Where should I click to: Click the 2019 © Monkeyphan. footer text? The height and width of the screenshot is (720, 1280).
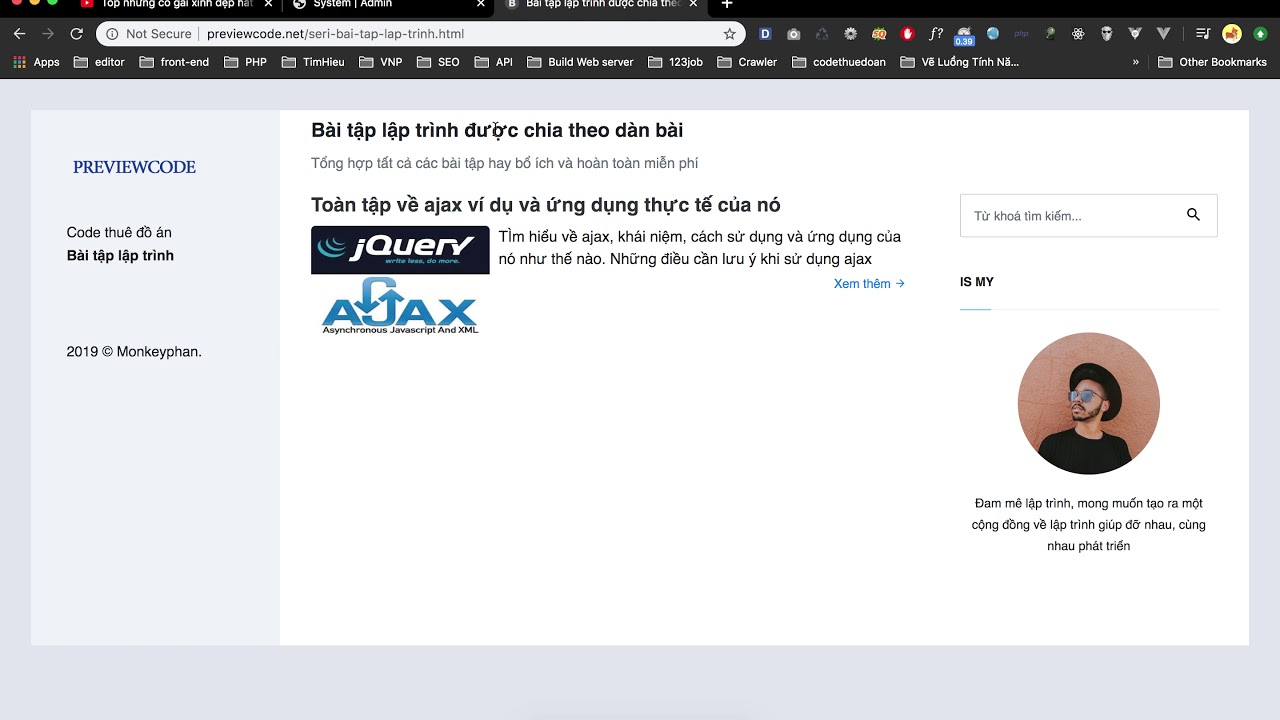point(134,352)
